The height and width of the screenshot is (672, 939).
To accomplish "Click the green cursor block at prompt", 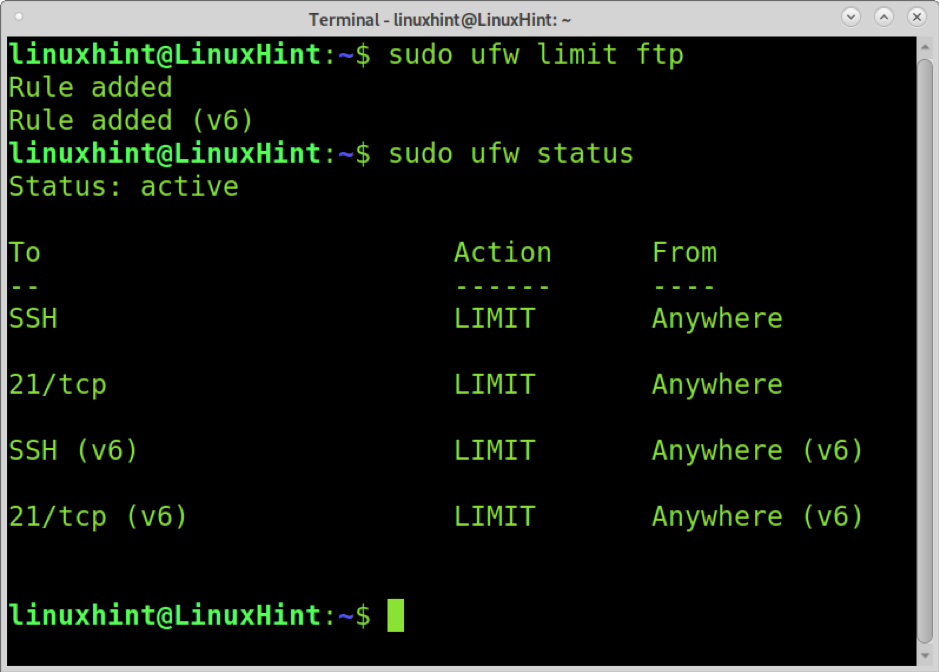I will [x=395, y=615].
